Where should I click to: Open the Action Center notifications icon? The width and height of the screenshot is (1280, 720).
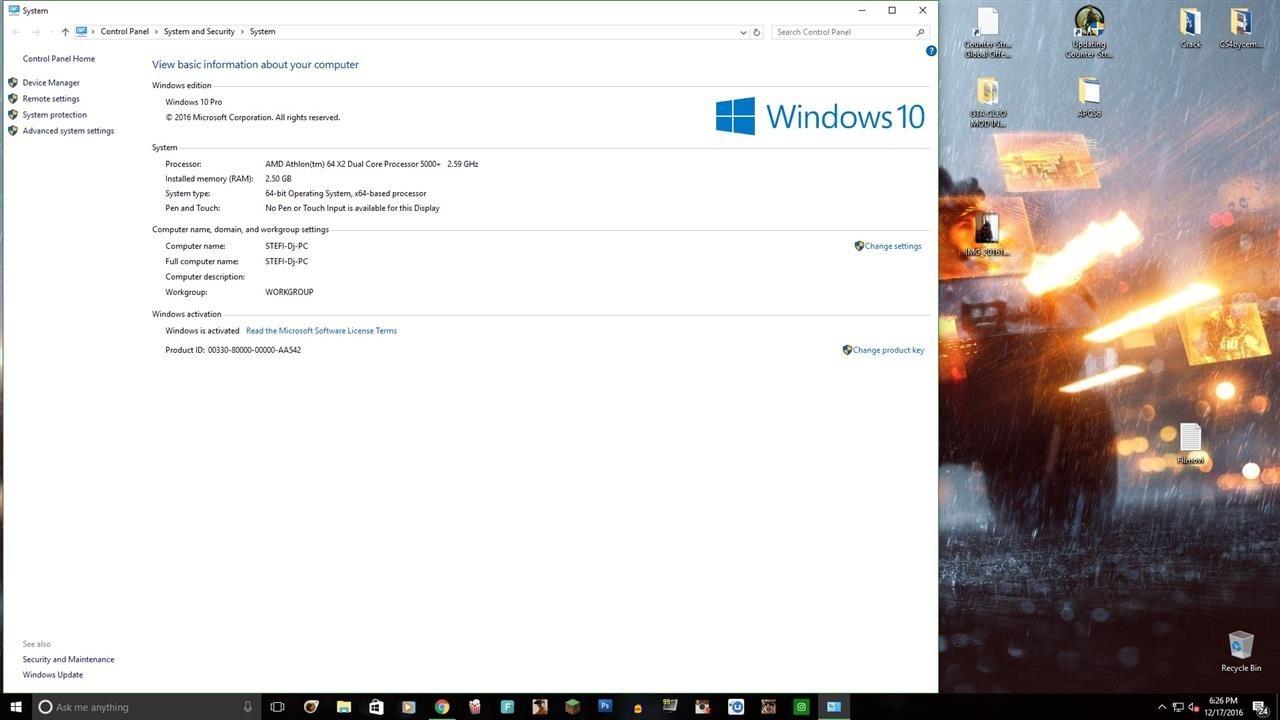(1262, 707)
